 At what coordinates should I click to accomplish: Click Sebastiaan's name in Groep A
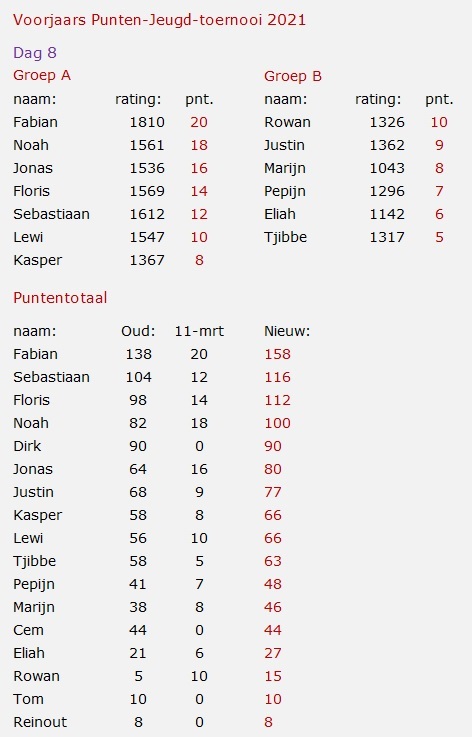[x=51, y=214]
